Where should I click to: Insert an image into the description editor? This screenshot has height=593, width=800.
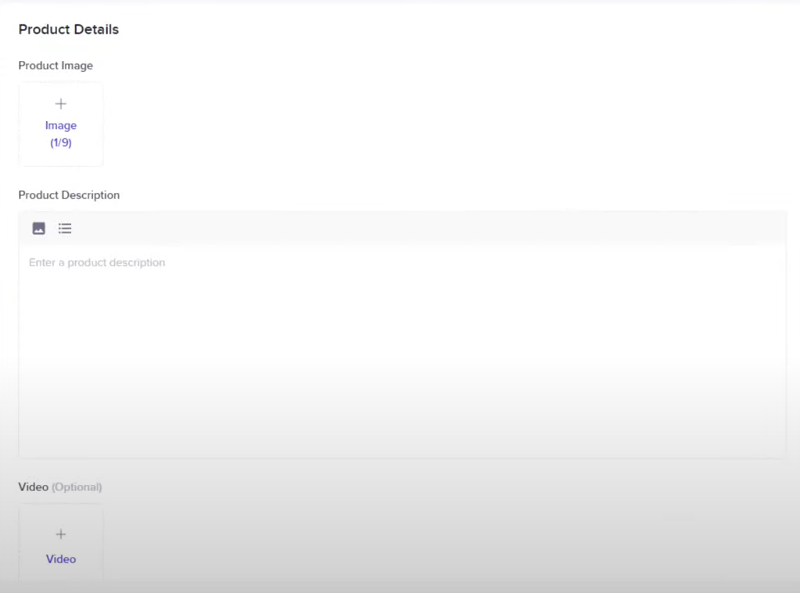[39, 228]
